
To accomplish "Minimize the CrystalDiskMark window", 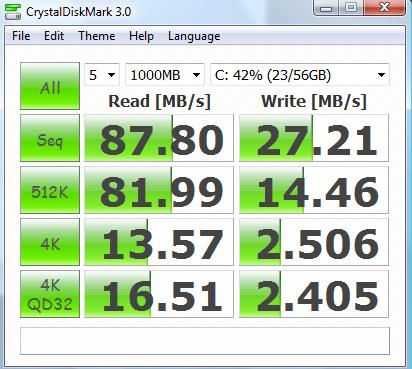I will [x=326, y=8].
